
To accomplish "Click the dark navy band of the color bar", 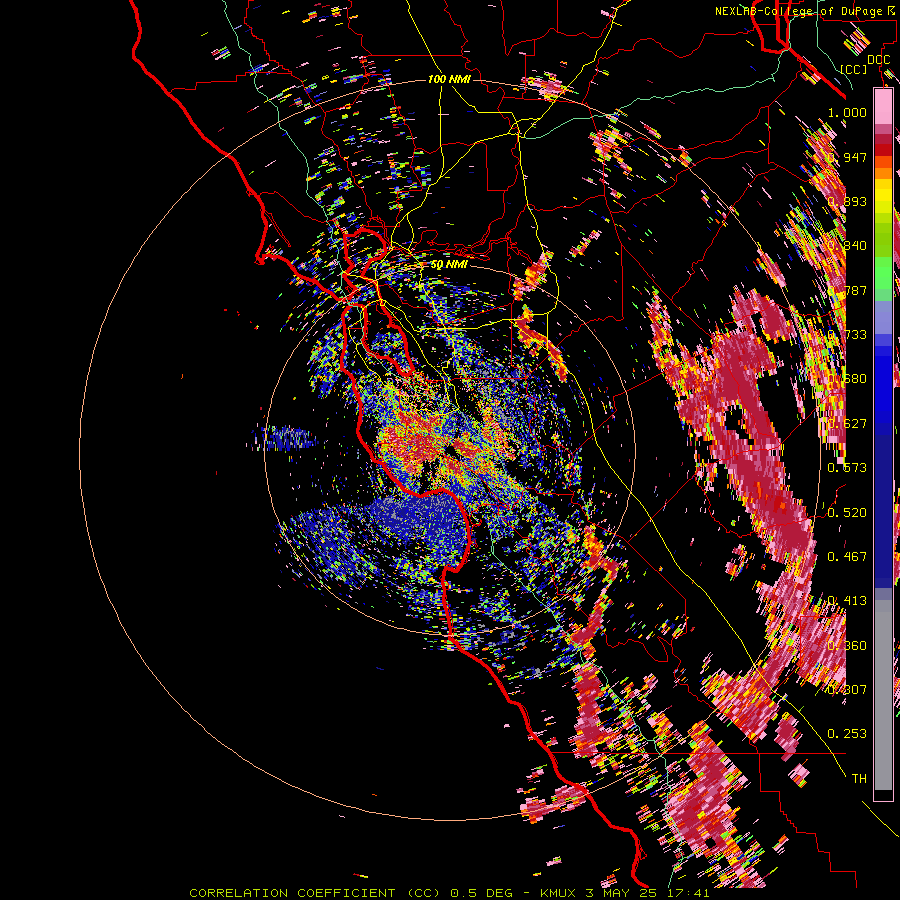I will (883, 505).
